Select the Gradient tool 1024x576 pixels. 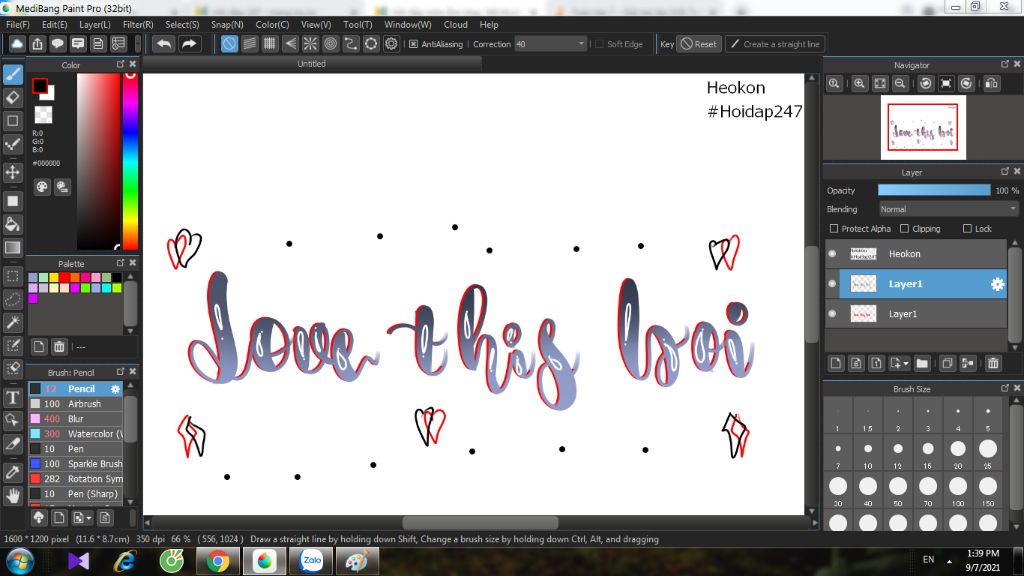[12, 248]
